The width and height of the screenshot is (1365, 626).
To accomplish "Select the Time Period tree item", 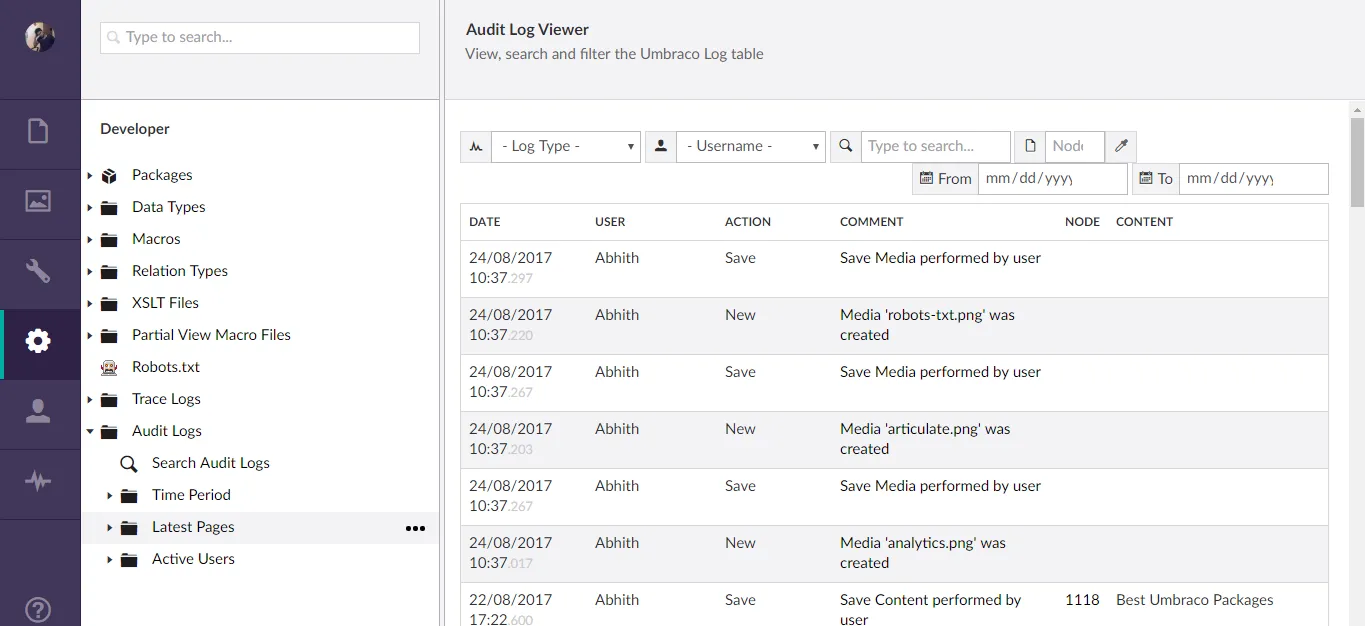I will (x=191, y=495).
